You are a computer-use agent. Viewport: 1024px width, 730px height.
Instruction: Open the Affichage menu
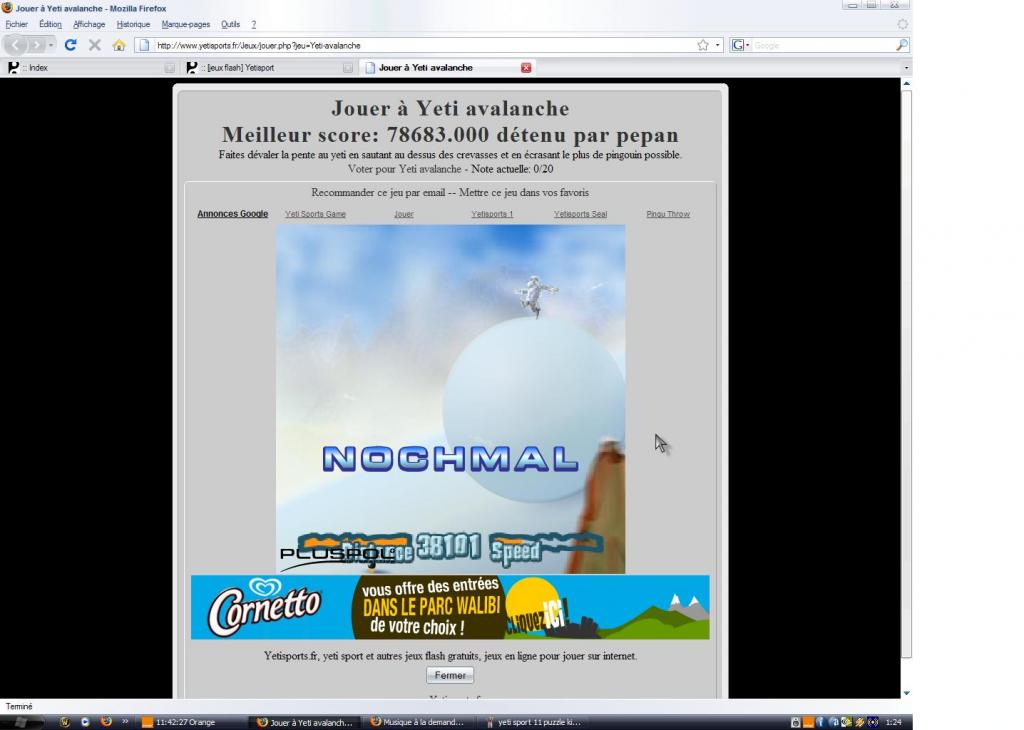point(89,24)
